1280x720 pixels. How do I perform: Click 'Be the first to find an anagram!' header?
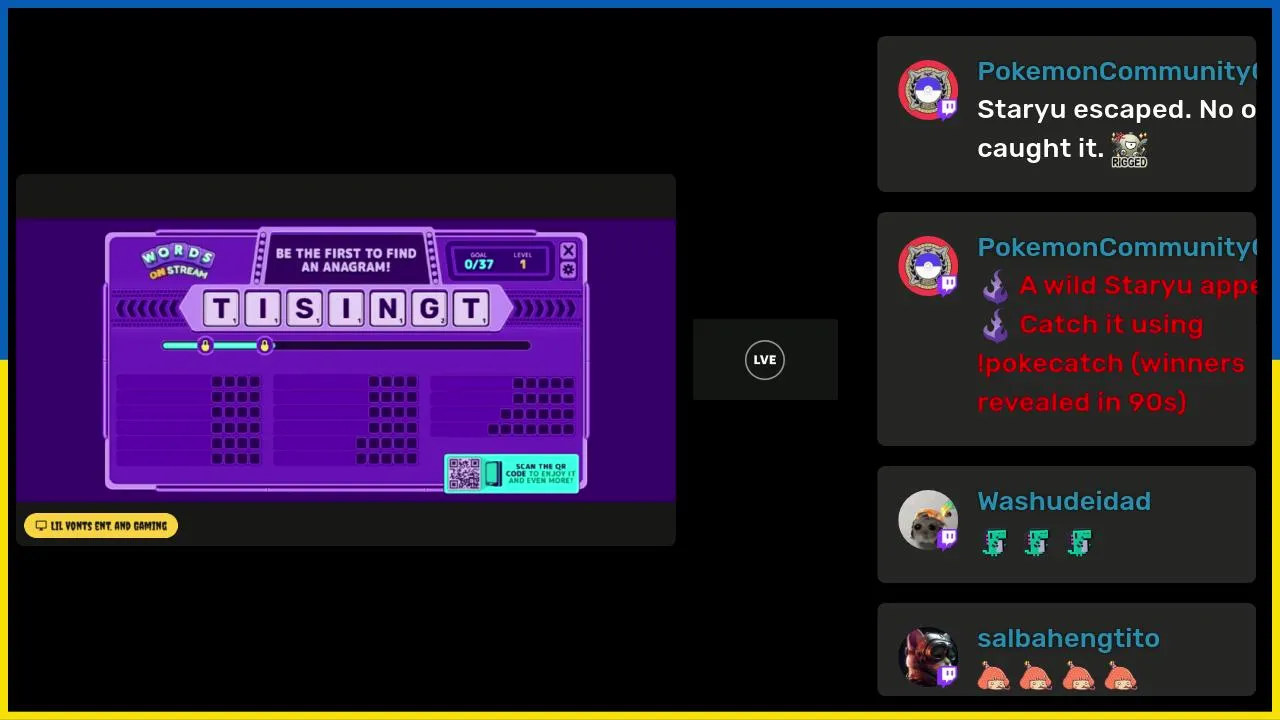coord(346,260)
